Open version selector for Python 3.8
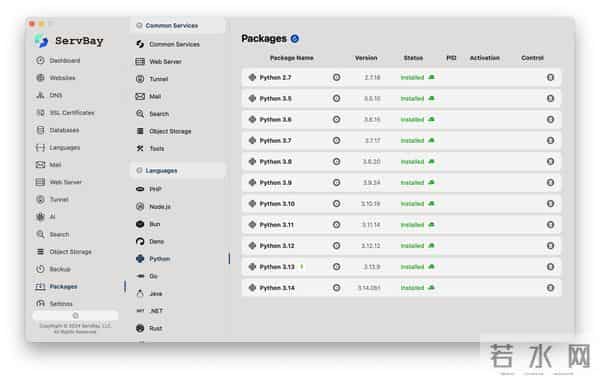Screen dimensions: 600x376 336,161
